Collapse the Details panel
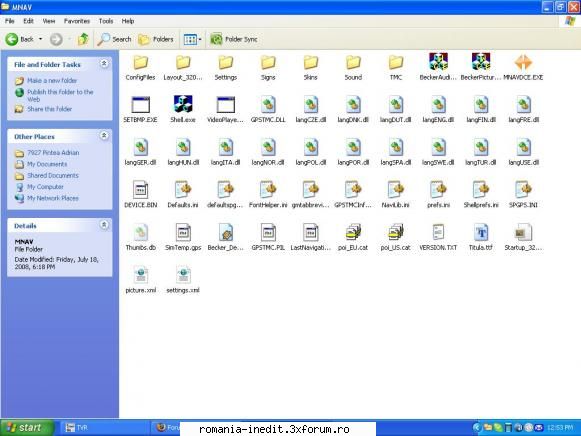This screenshot has width=581, height=436. pos(104,225)
